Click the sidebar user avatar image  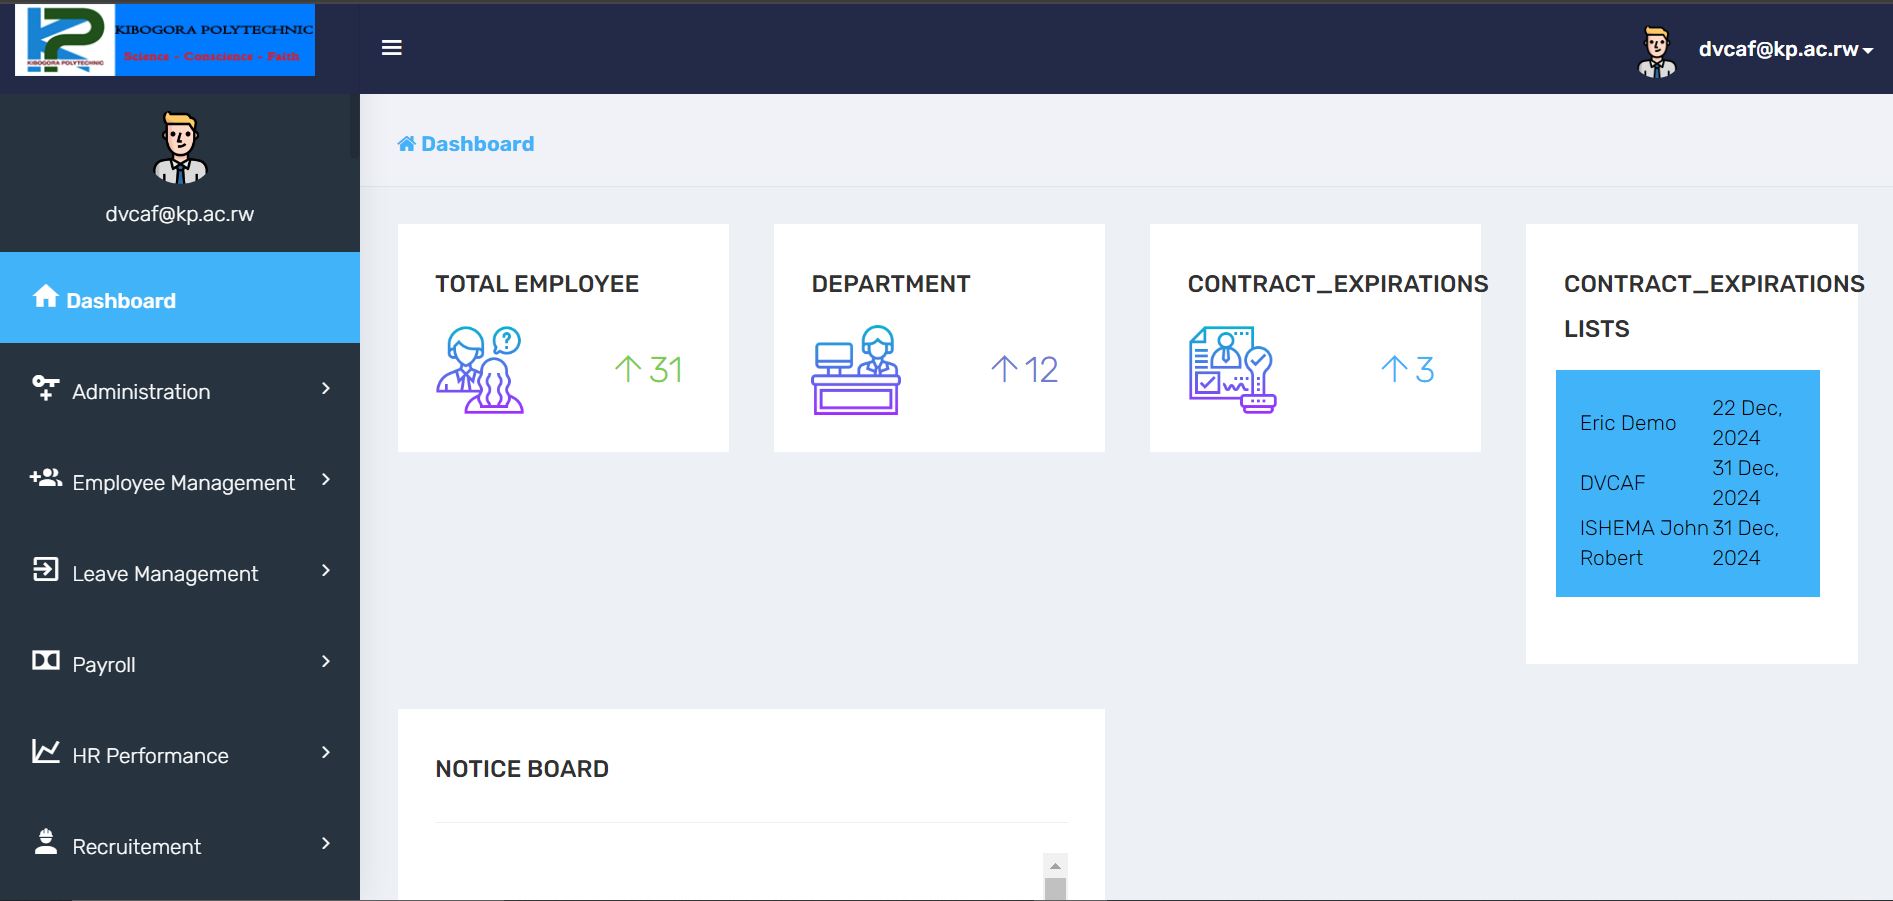[180, 149]
